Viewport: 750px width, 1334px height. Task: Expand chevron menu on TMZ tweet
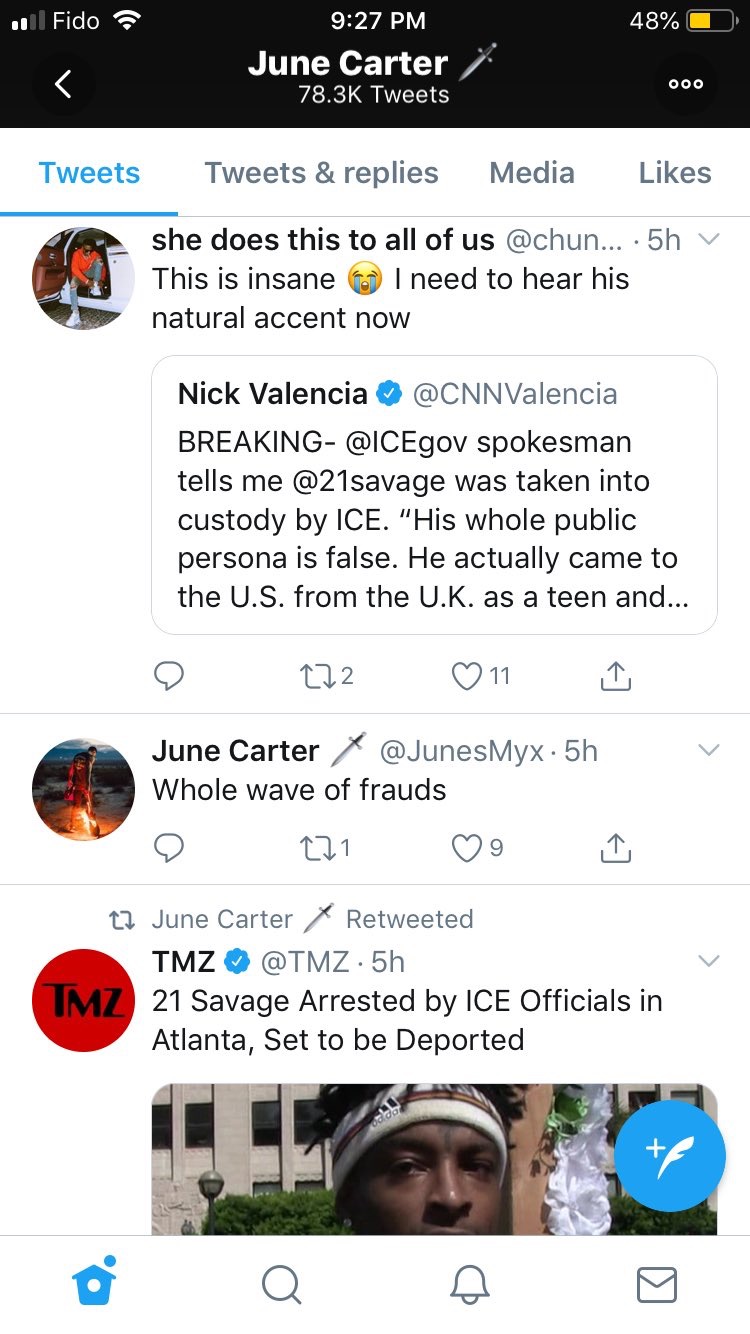coord(708,961)
